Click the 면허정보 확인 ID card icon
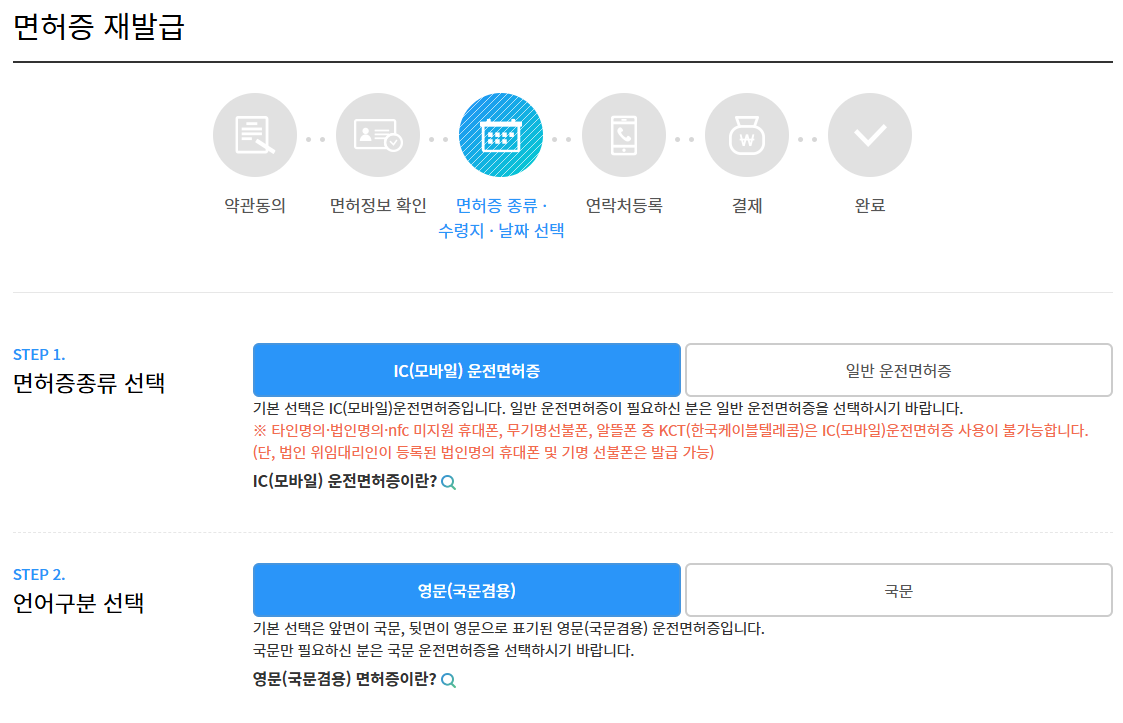1123x723 pixels. 378,134
